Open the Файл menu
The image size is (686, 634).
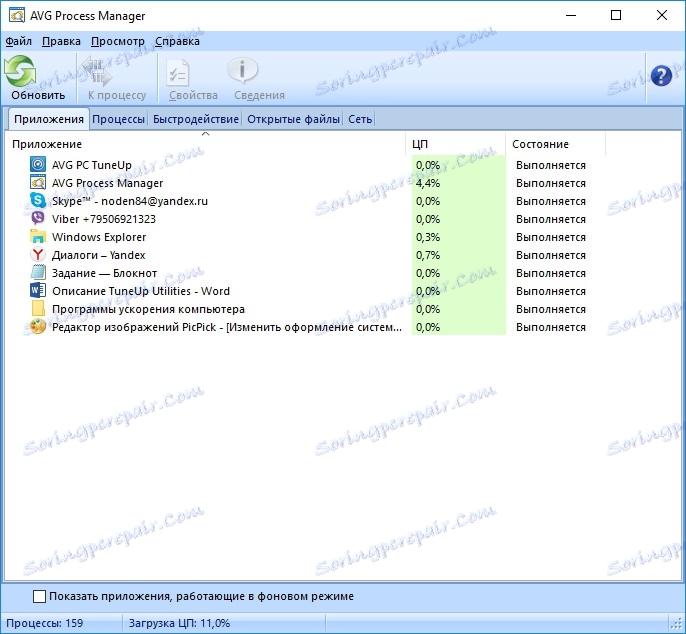click(18, 41)
